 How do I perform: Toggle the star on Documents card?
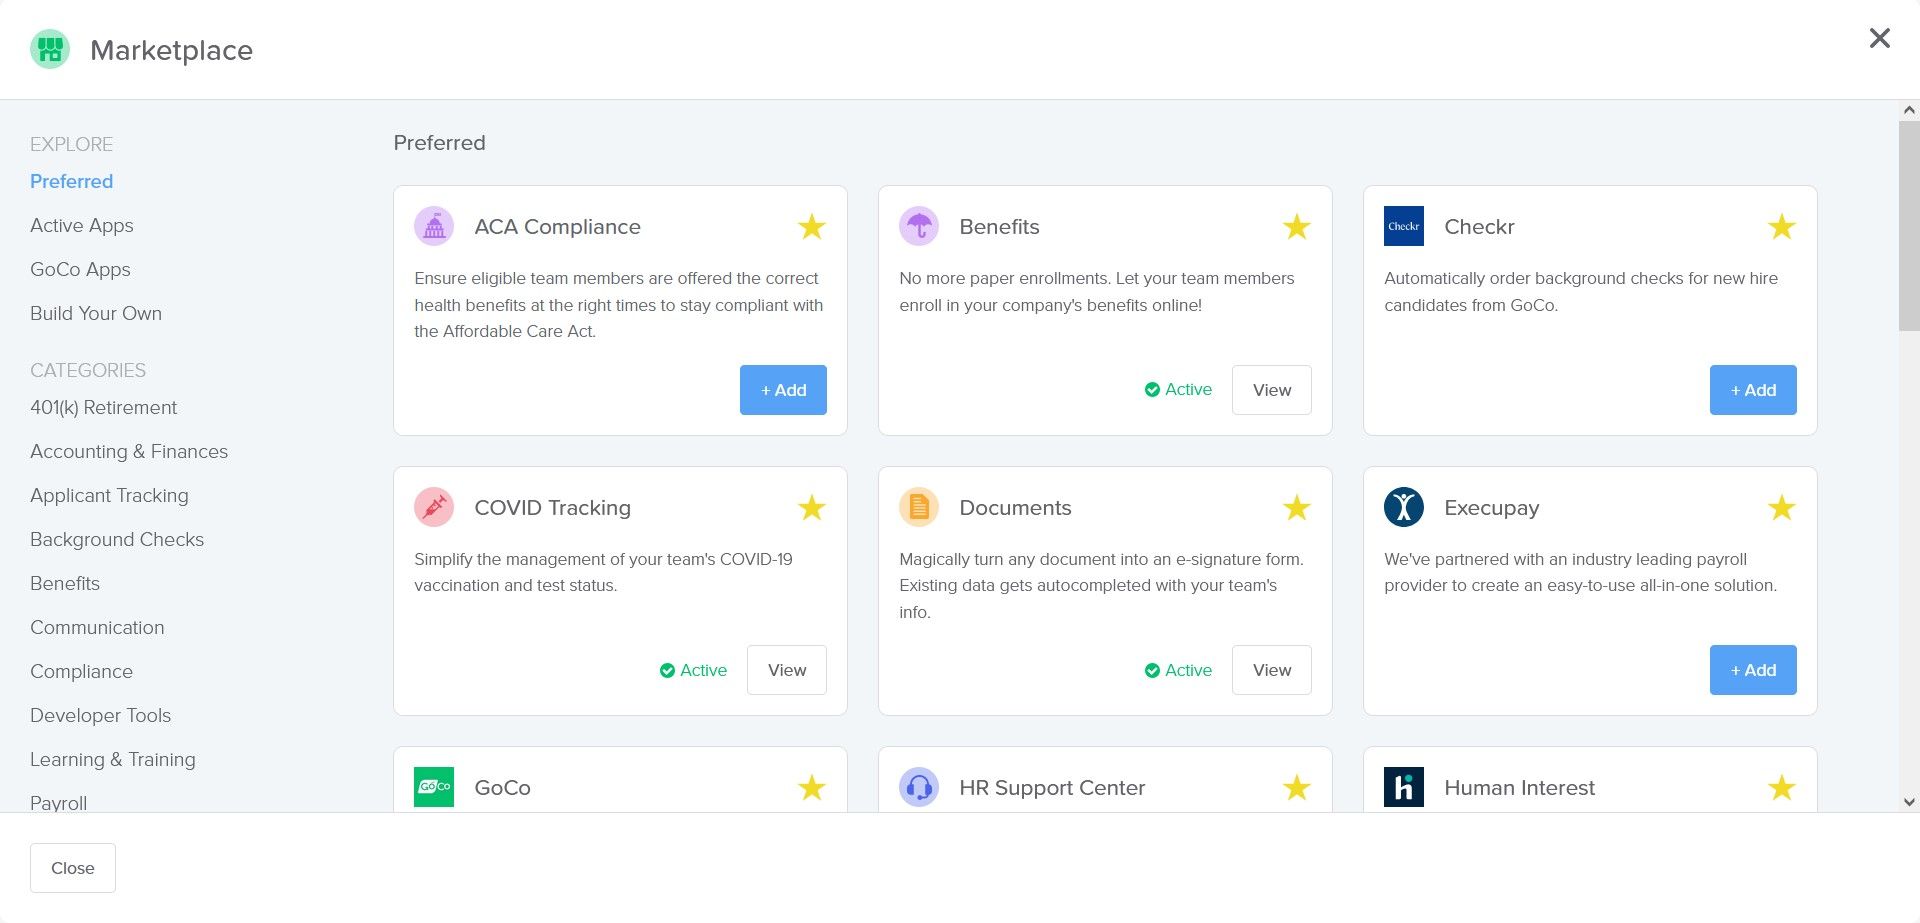pyautogui.click(x=1297, y=508)
